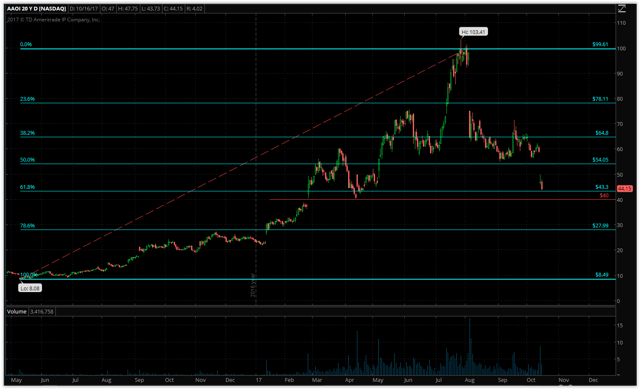The height and width of the screenshot is (389, 640).
Task: Click the Lo: 8.08 low price bubble
Action: (30, 288)
